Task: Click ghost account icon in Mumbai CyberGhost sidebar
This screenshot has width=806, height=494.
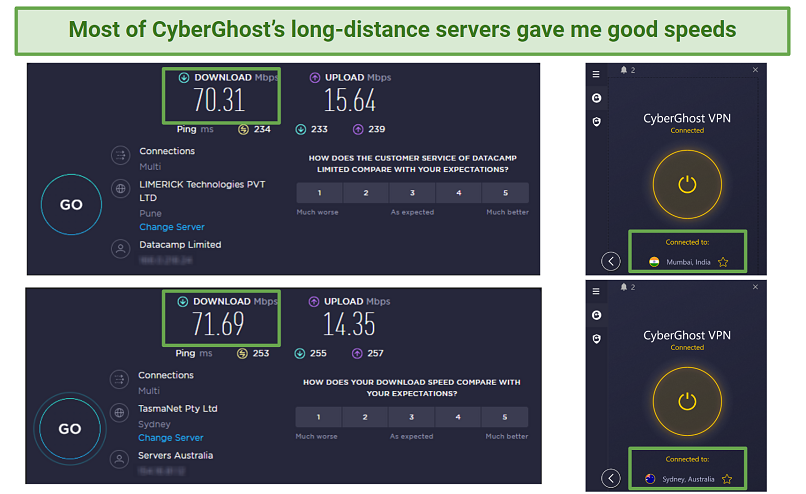Action: [596, 98]
